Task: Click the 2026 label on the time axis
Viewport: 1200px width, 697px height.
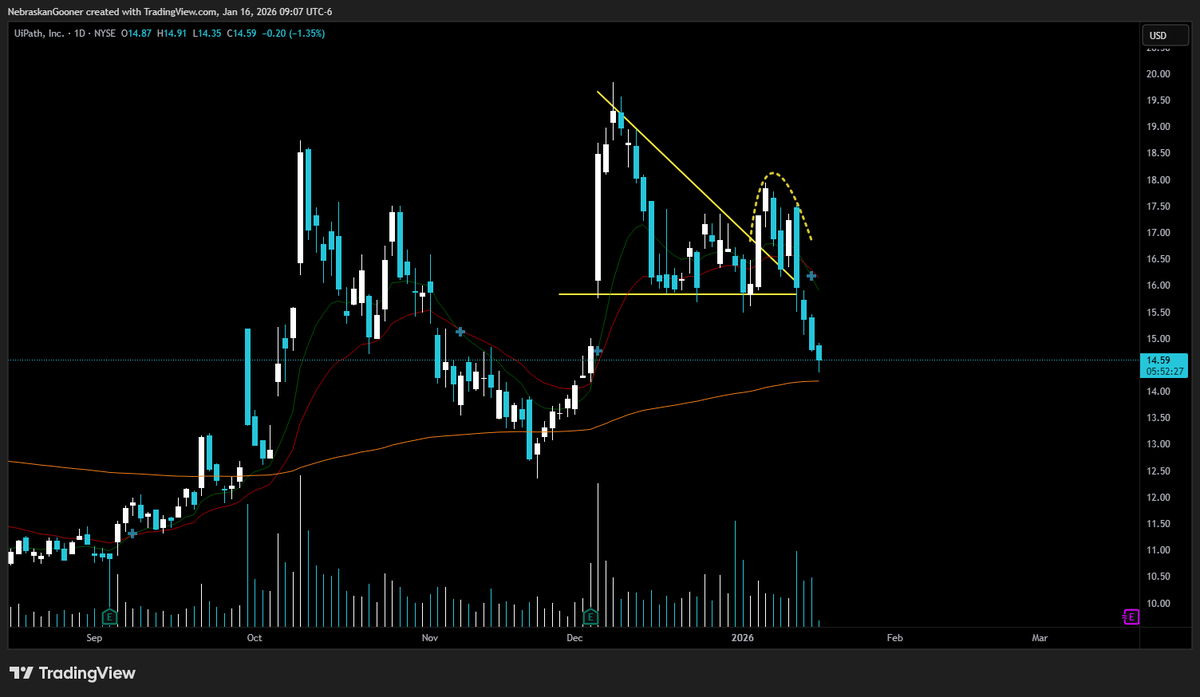Action: point(742,638)
